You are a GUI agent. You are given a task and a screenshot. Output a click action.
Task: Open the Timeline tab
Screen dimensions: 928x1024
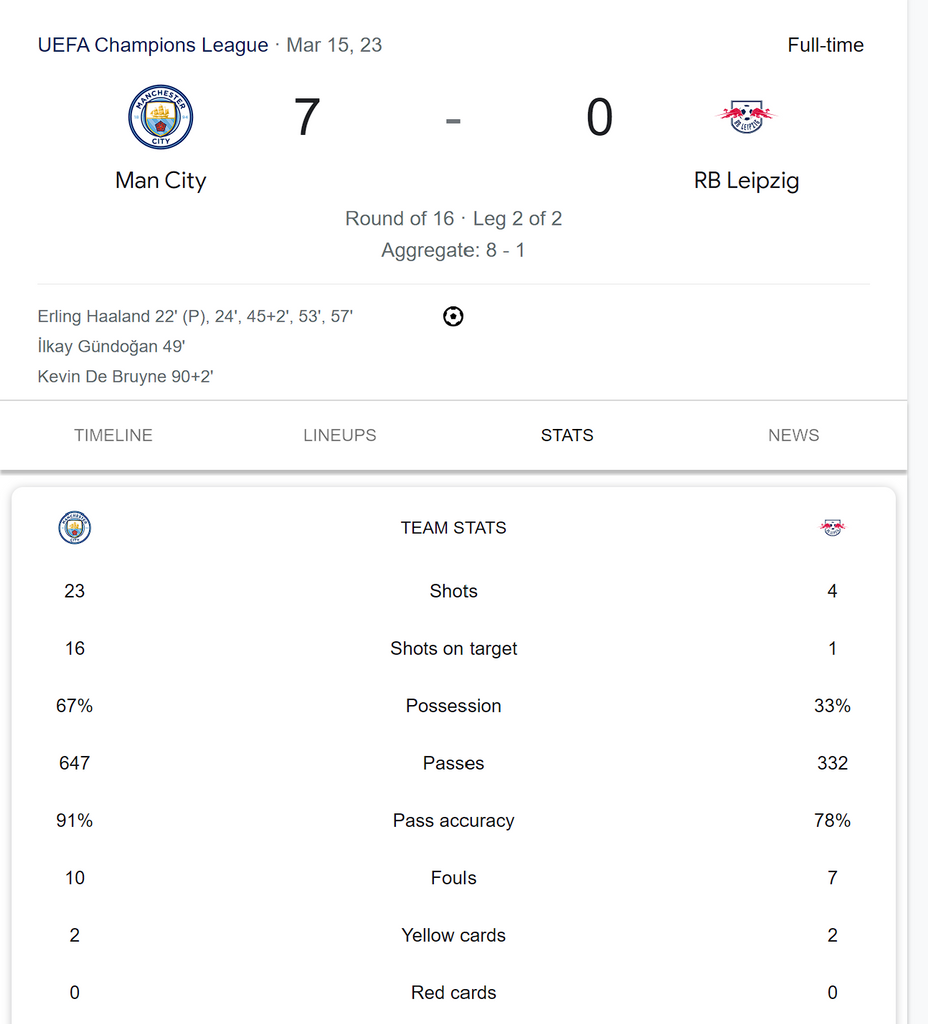(113, 435)
